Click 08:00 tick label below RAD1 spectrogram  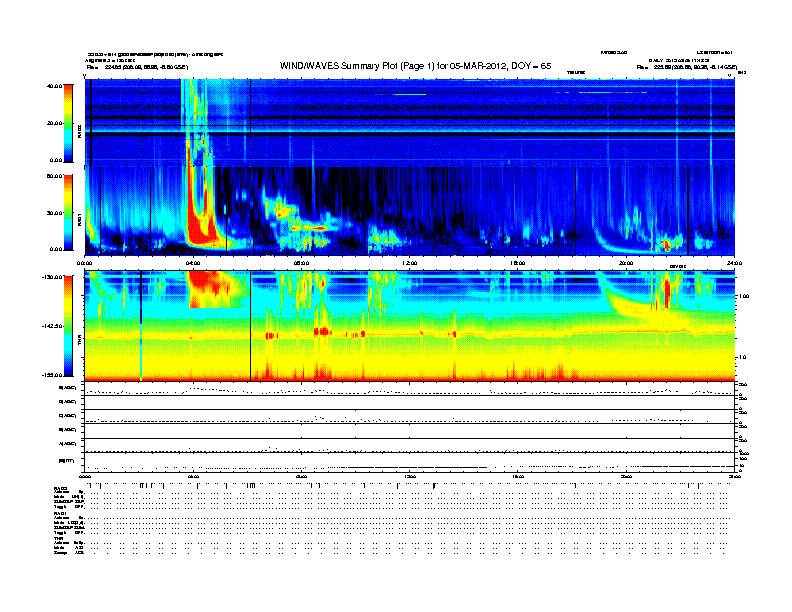point(301,263)
